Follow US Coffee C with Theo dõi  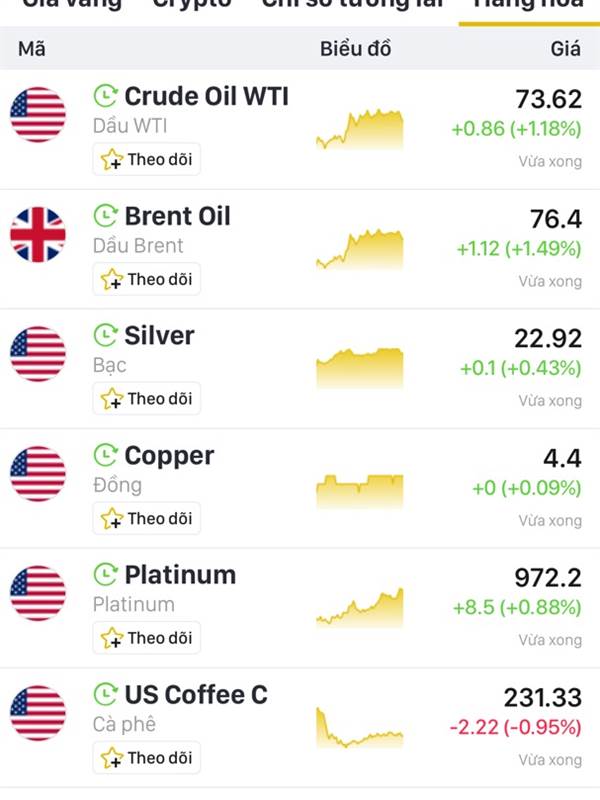pyautogui.click(x=146, y=758)
